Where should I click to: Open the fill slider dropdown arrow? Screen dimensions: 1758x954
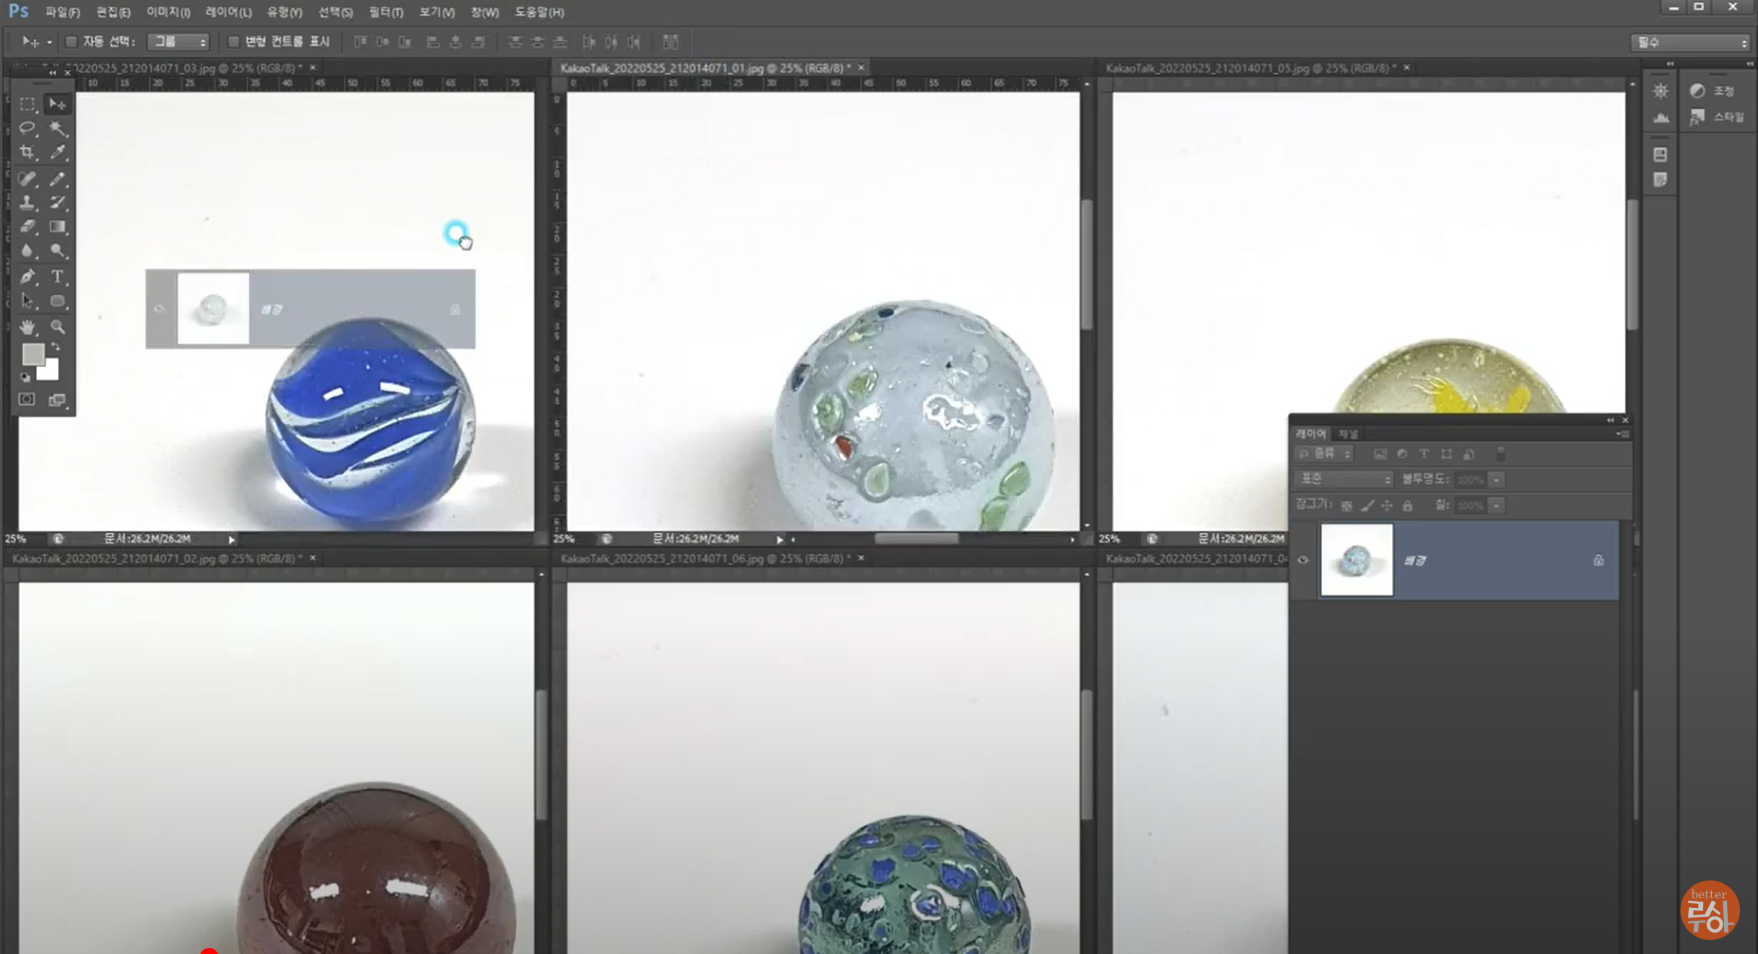(1497, 506)
